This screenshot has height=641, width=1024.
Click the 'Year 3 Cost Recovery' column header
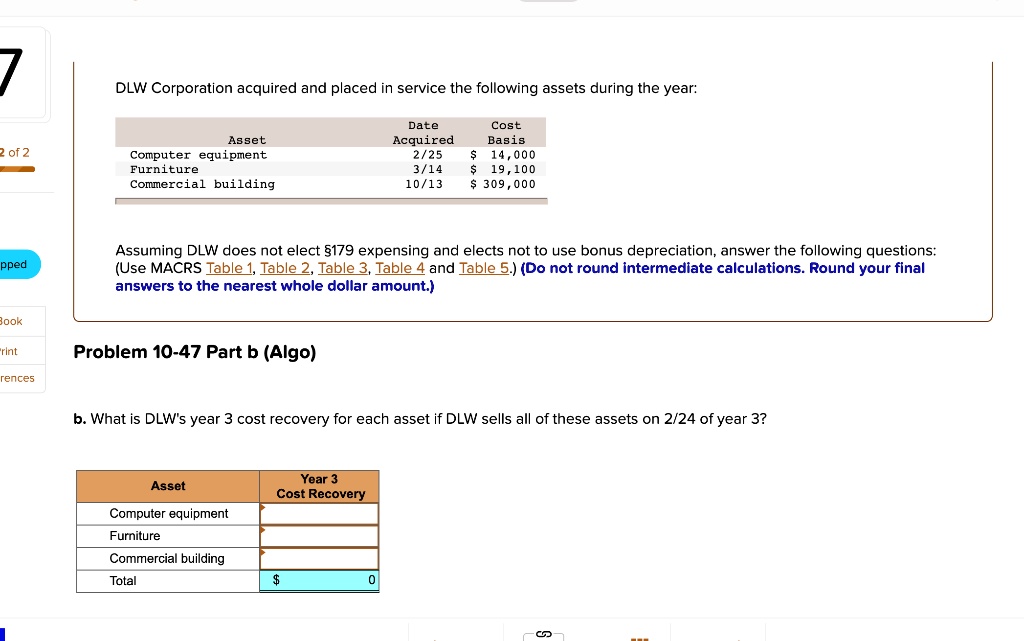(x=319, y=486)
